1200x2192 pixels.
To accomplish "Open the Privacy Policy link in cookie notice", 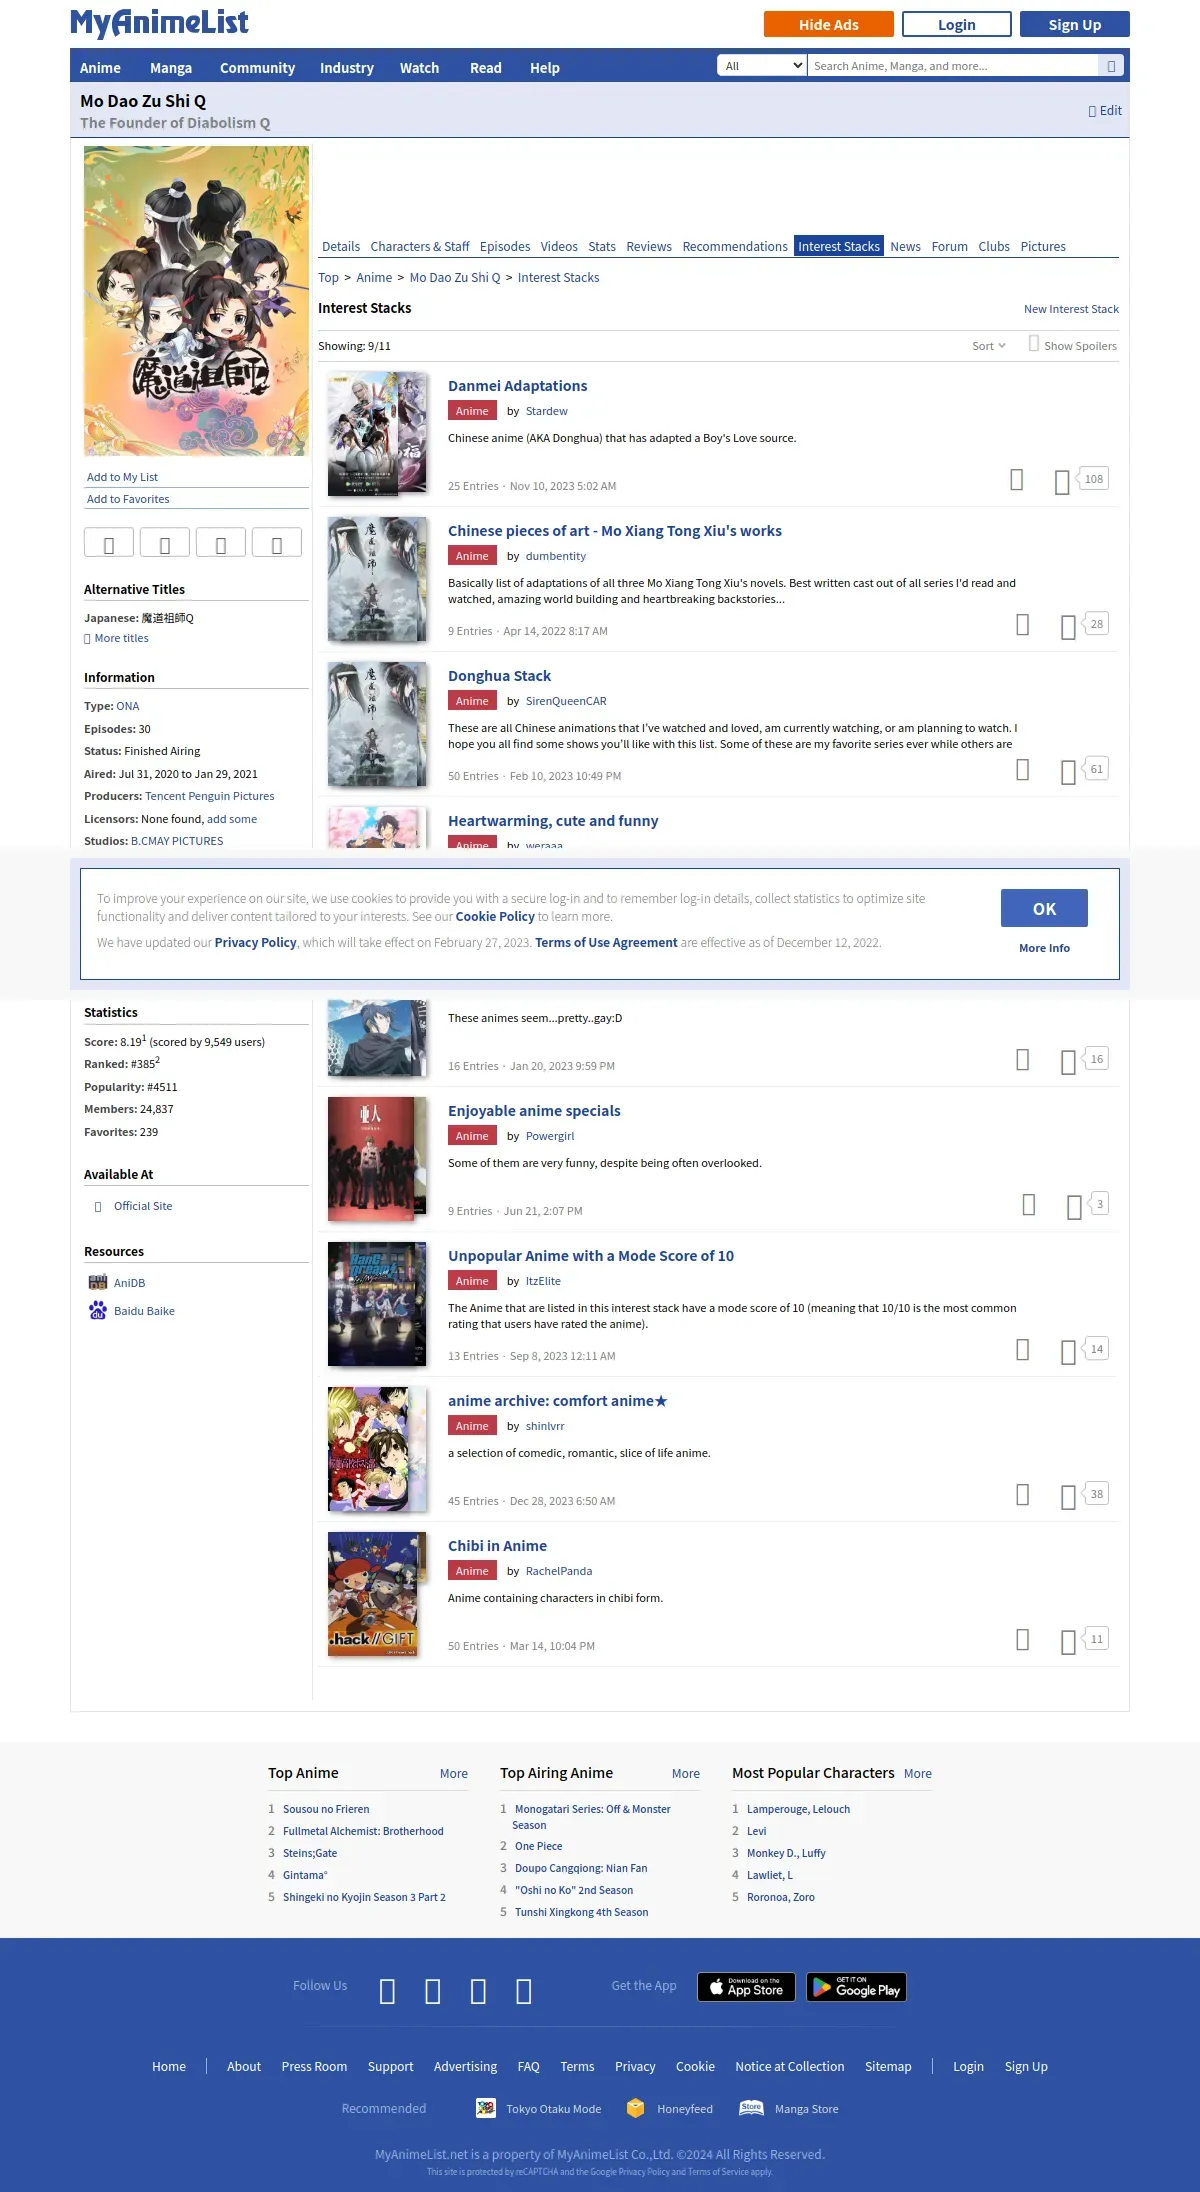I will pos(255,942).
